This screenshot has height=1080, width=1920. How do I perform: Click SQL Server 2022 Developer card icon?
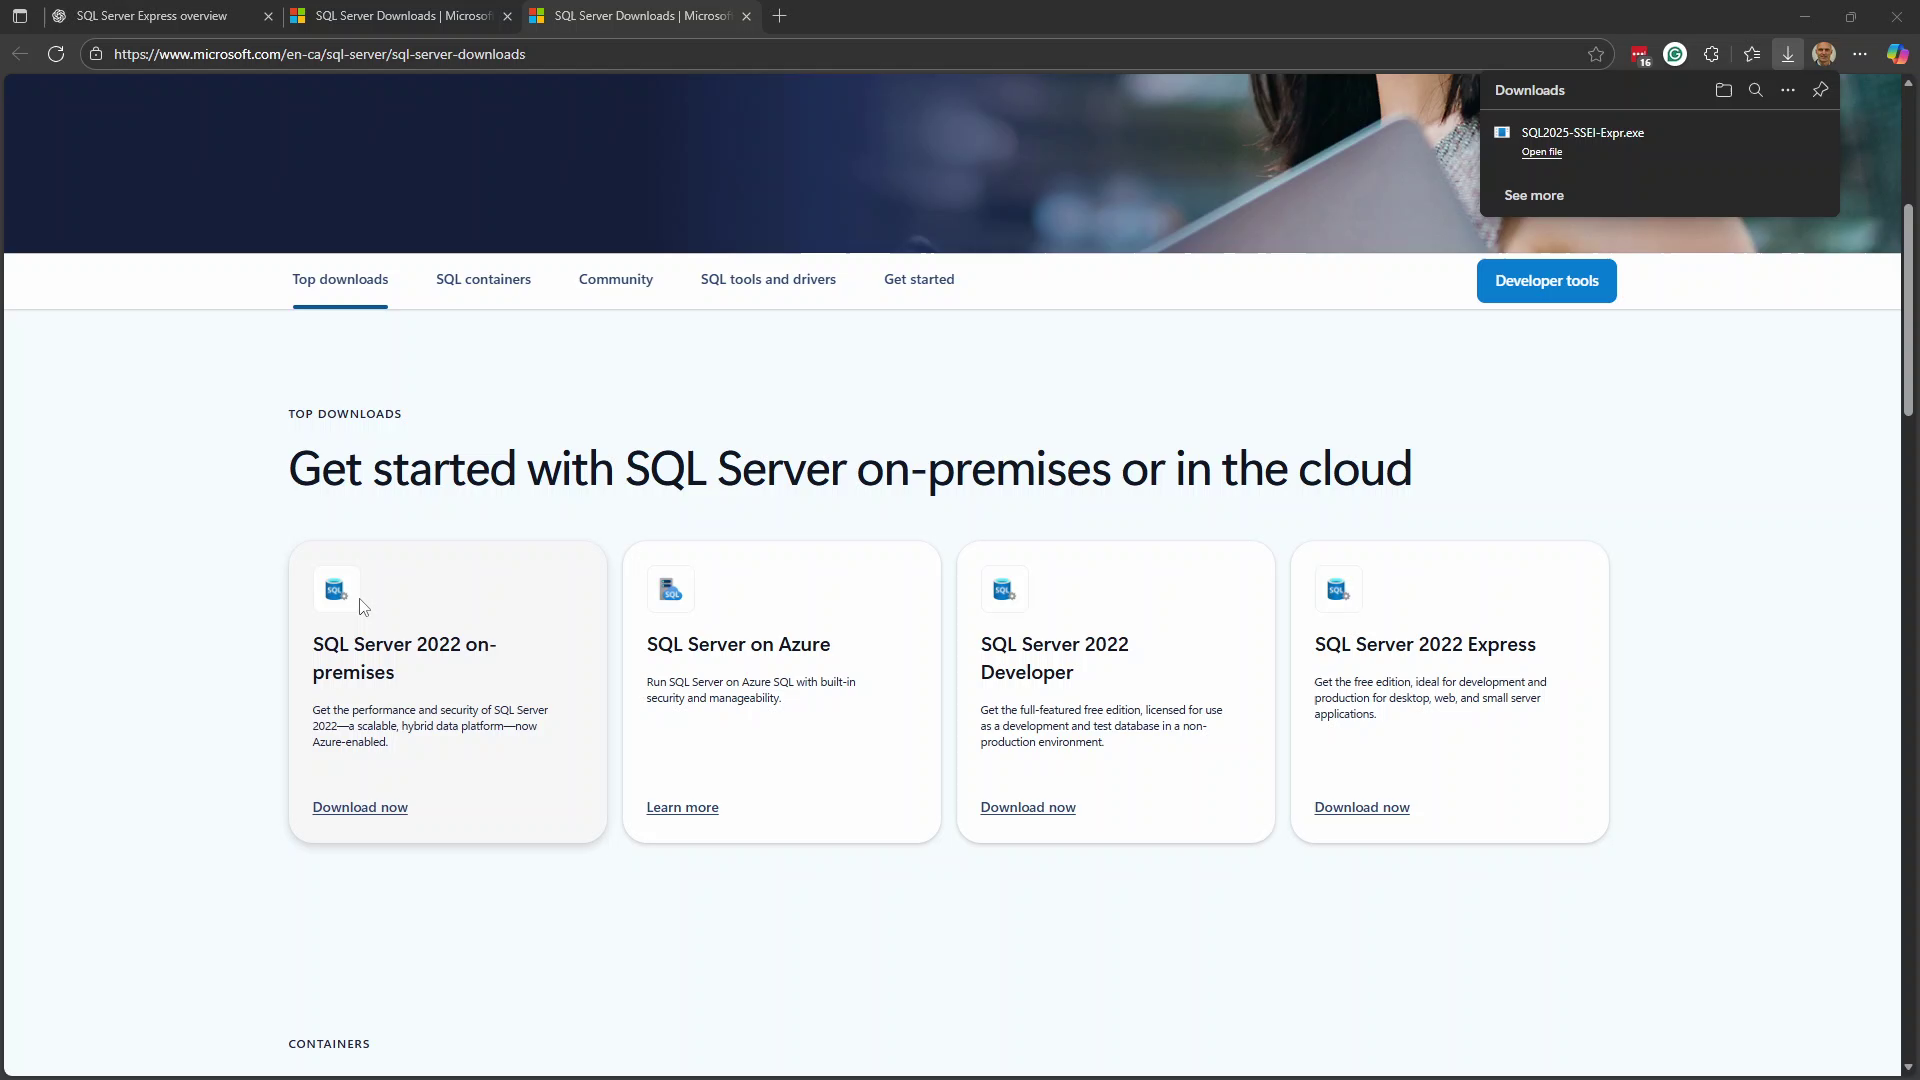coord(1004,589)
